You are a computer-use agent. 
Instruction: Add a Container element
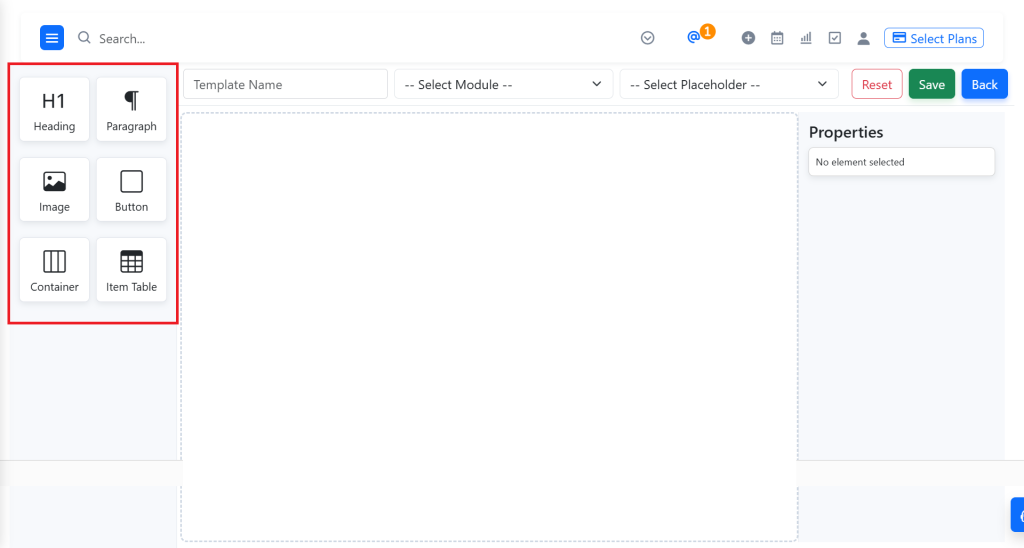pyautogui.click(x=54, y=270)
